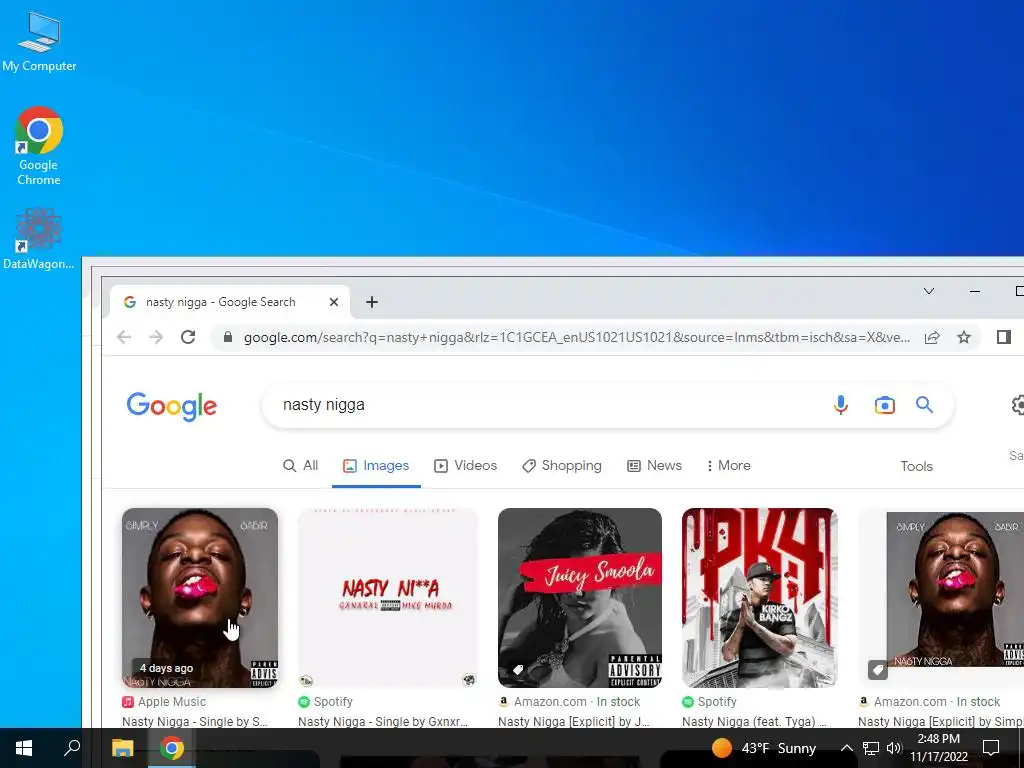Open network status tray icon

(871, 748)
